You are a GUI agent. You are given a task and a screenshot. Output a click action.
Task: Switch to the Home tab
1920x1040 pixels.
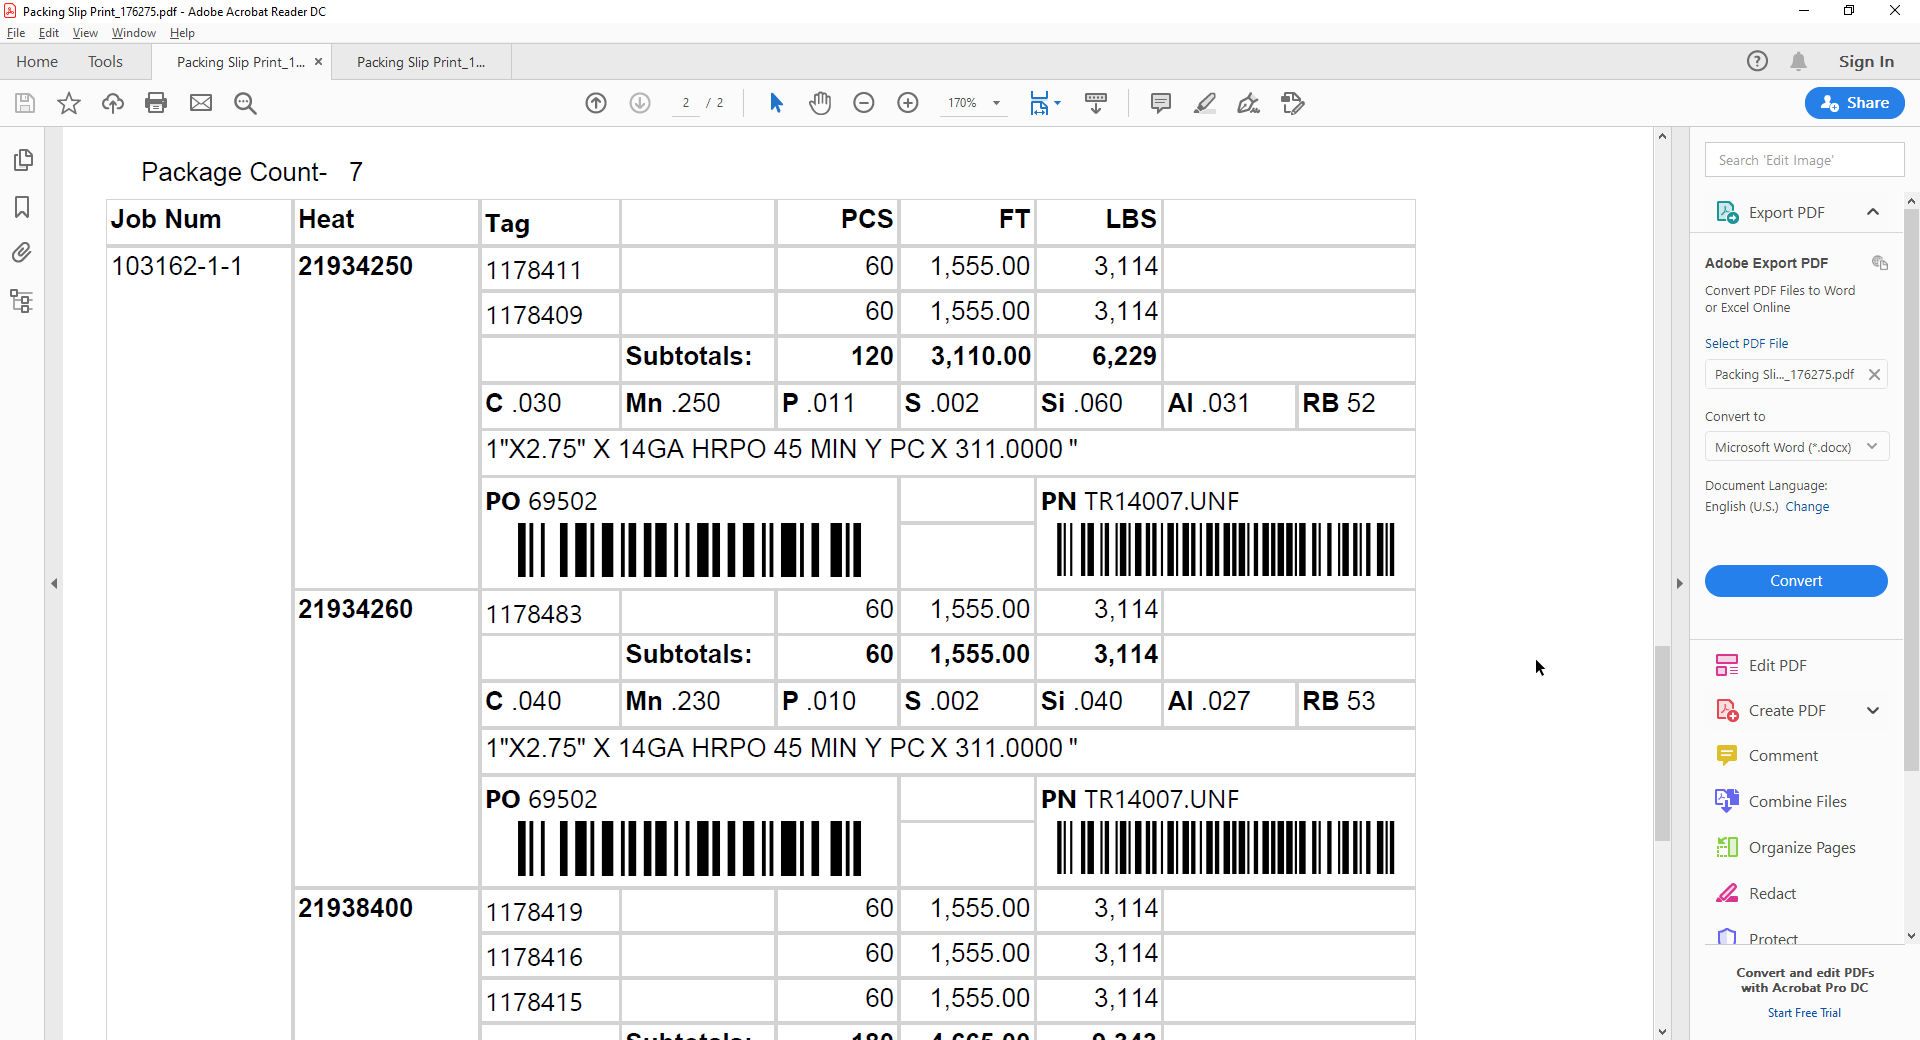[x=37, y=62]
